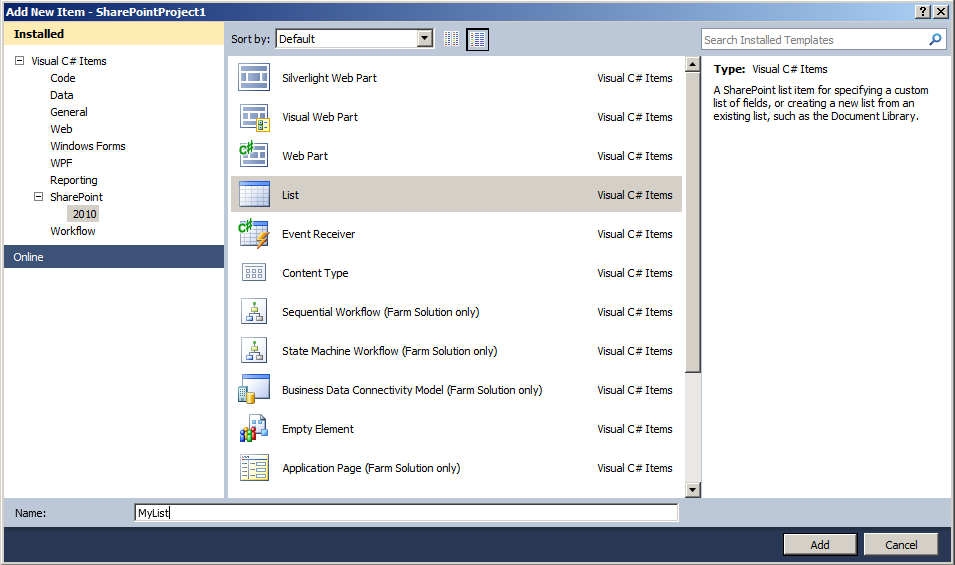The width and height of the screenshot is (955, 565).
Task: Select 'Sequential Workflow (Farm Solution only)' text
Action: [x=381, y=312]
